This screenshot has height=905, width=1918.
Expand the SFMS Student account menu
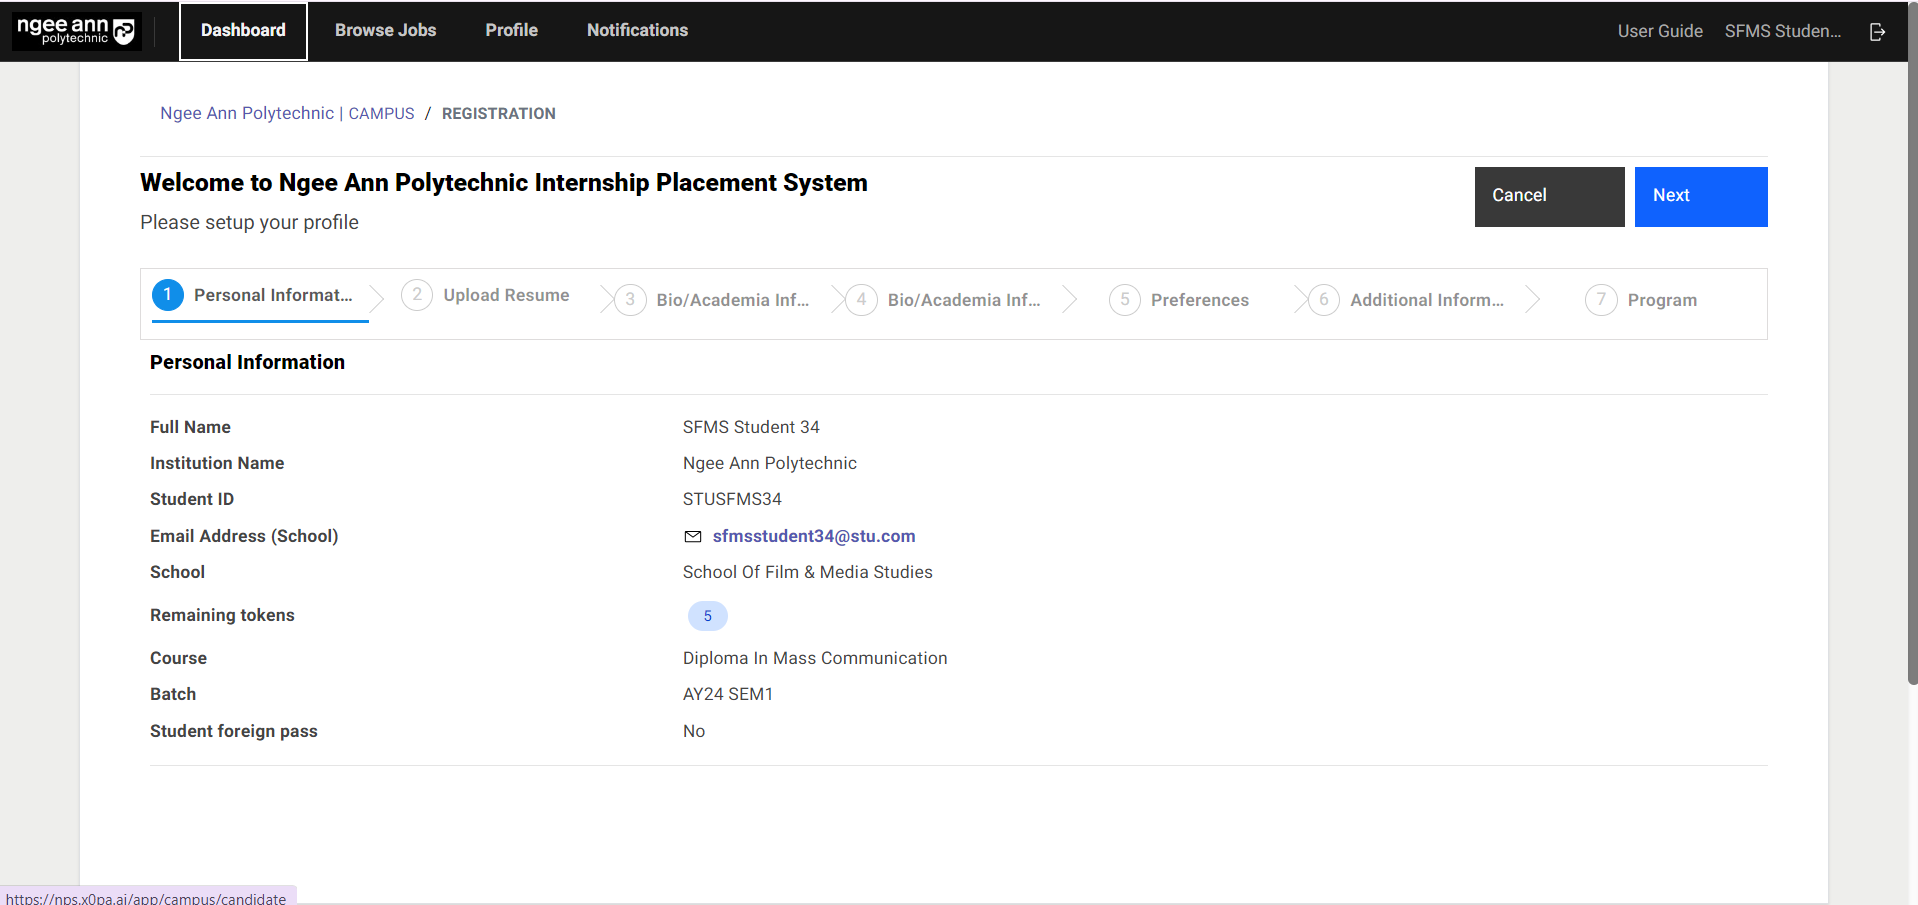[x=1782, y=31]
